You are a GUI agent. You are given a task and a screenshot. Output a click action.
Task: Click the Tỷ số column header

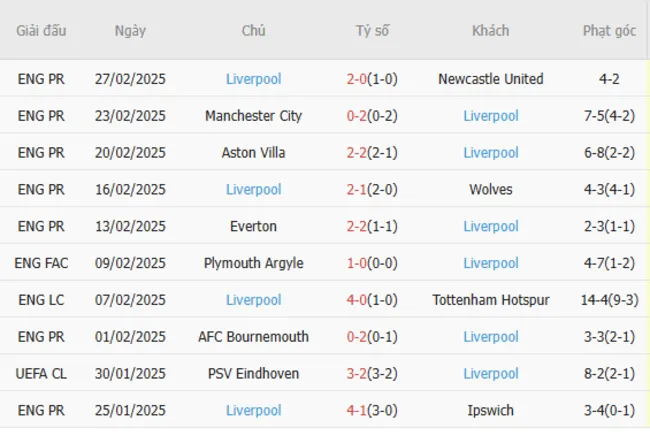coord(372,31)
